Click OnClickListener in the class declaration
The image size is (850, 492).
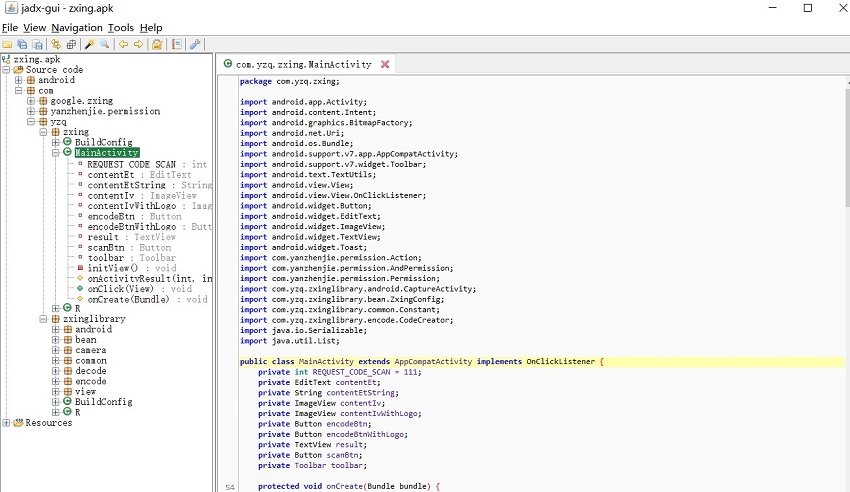(x=561, y=361)
